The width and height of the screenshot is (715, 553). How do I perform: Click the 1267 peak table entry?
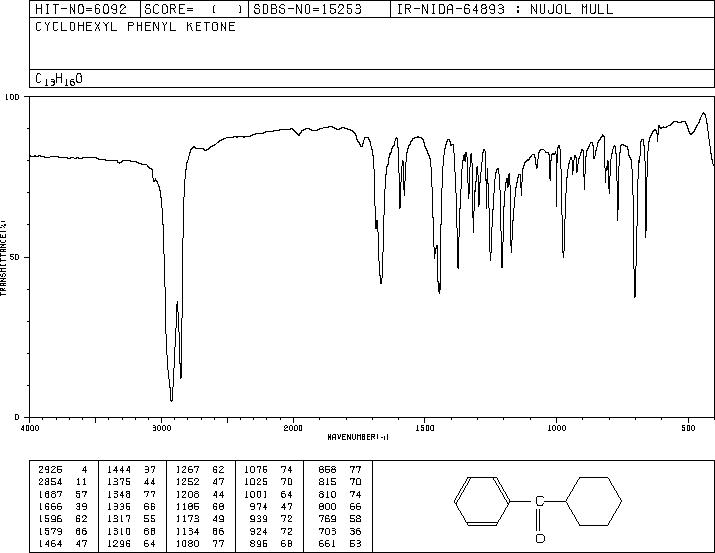tap(187, 469)
